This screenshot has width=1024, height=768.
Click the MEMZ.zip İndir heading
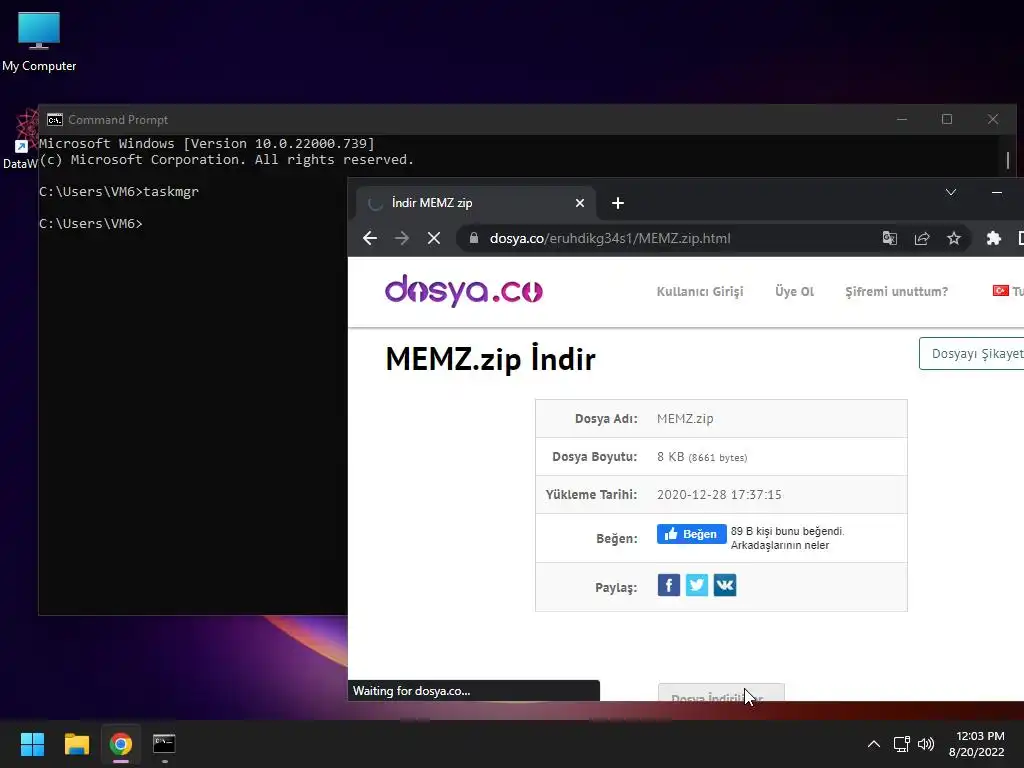coord(490,359)
